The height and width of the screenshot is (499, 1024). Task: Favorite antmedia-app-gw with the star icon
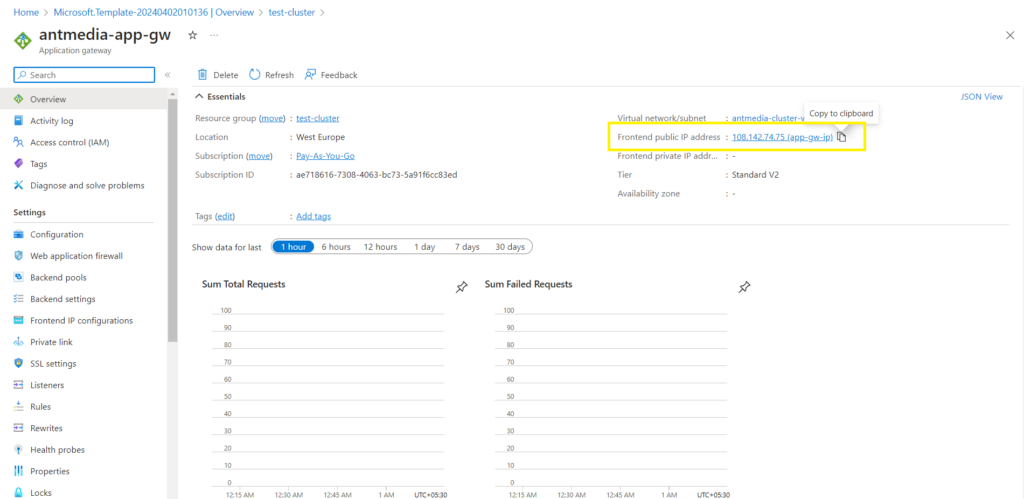pos(193,35)
